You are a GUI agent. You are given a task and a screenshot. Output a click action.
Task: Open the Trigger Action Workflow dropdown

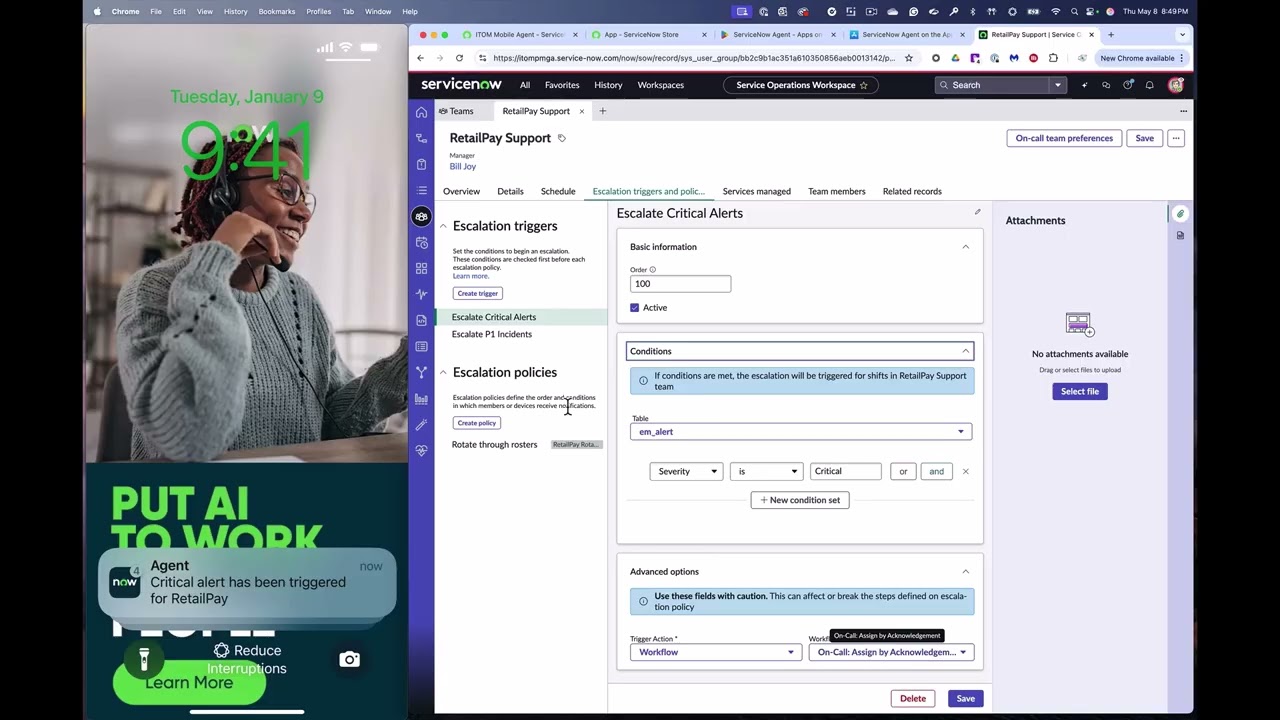coord(714,651)
